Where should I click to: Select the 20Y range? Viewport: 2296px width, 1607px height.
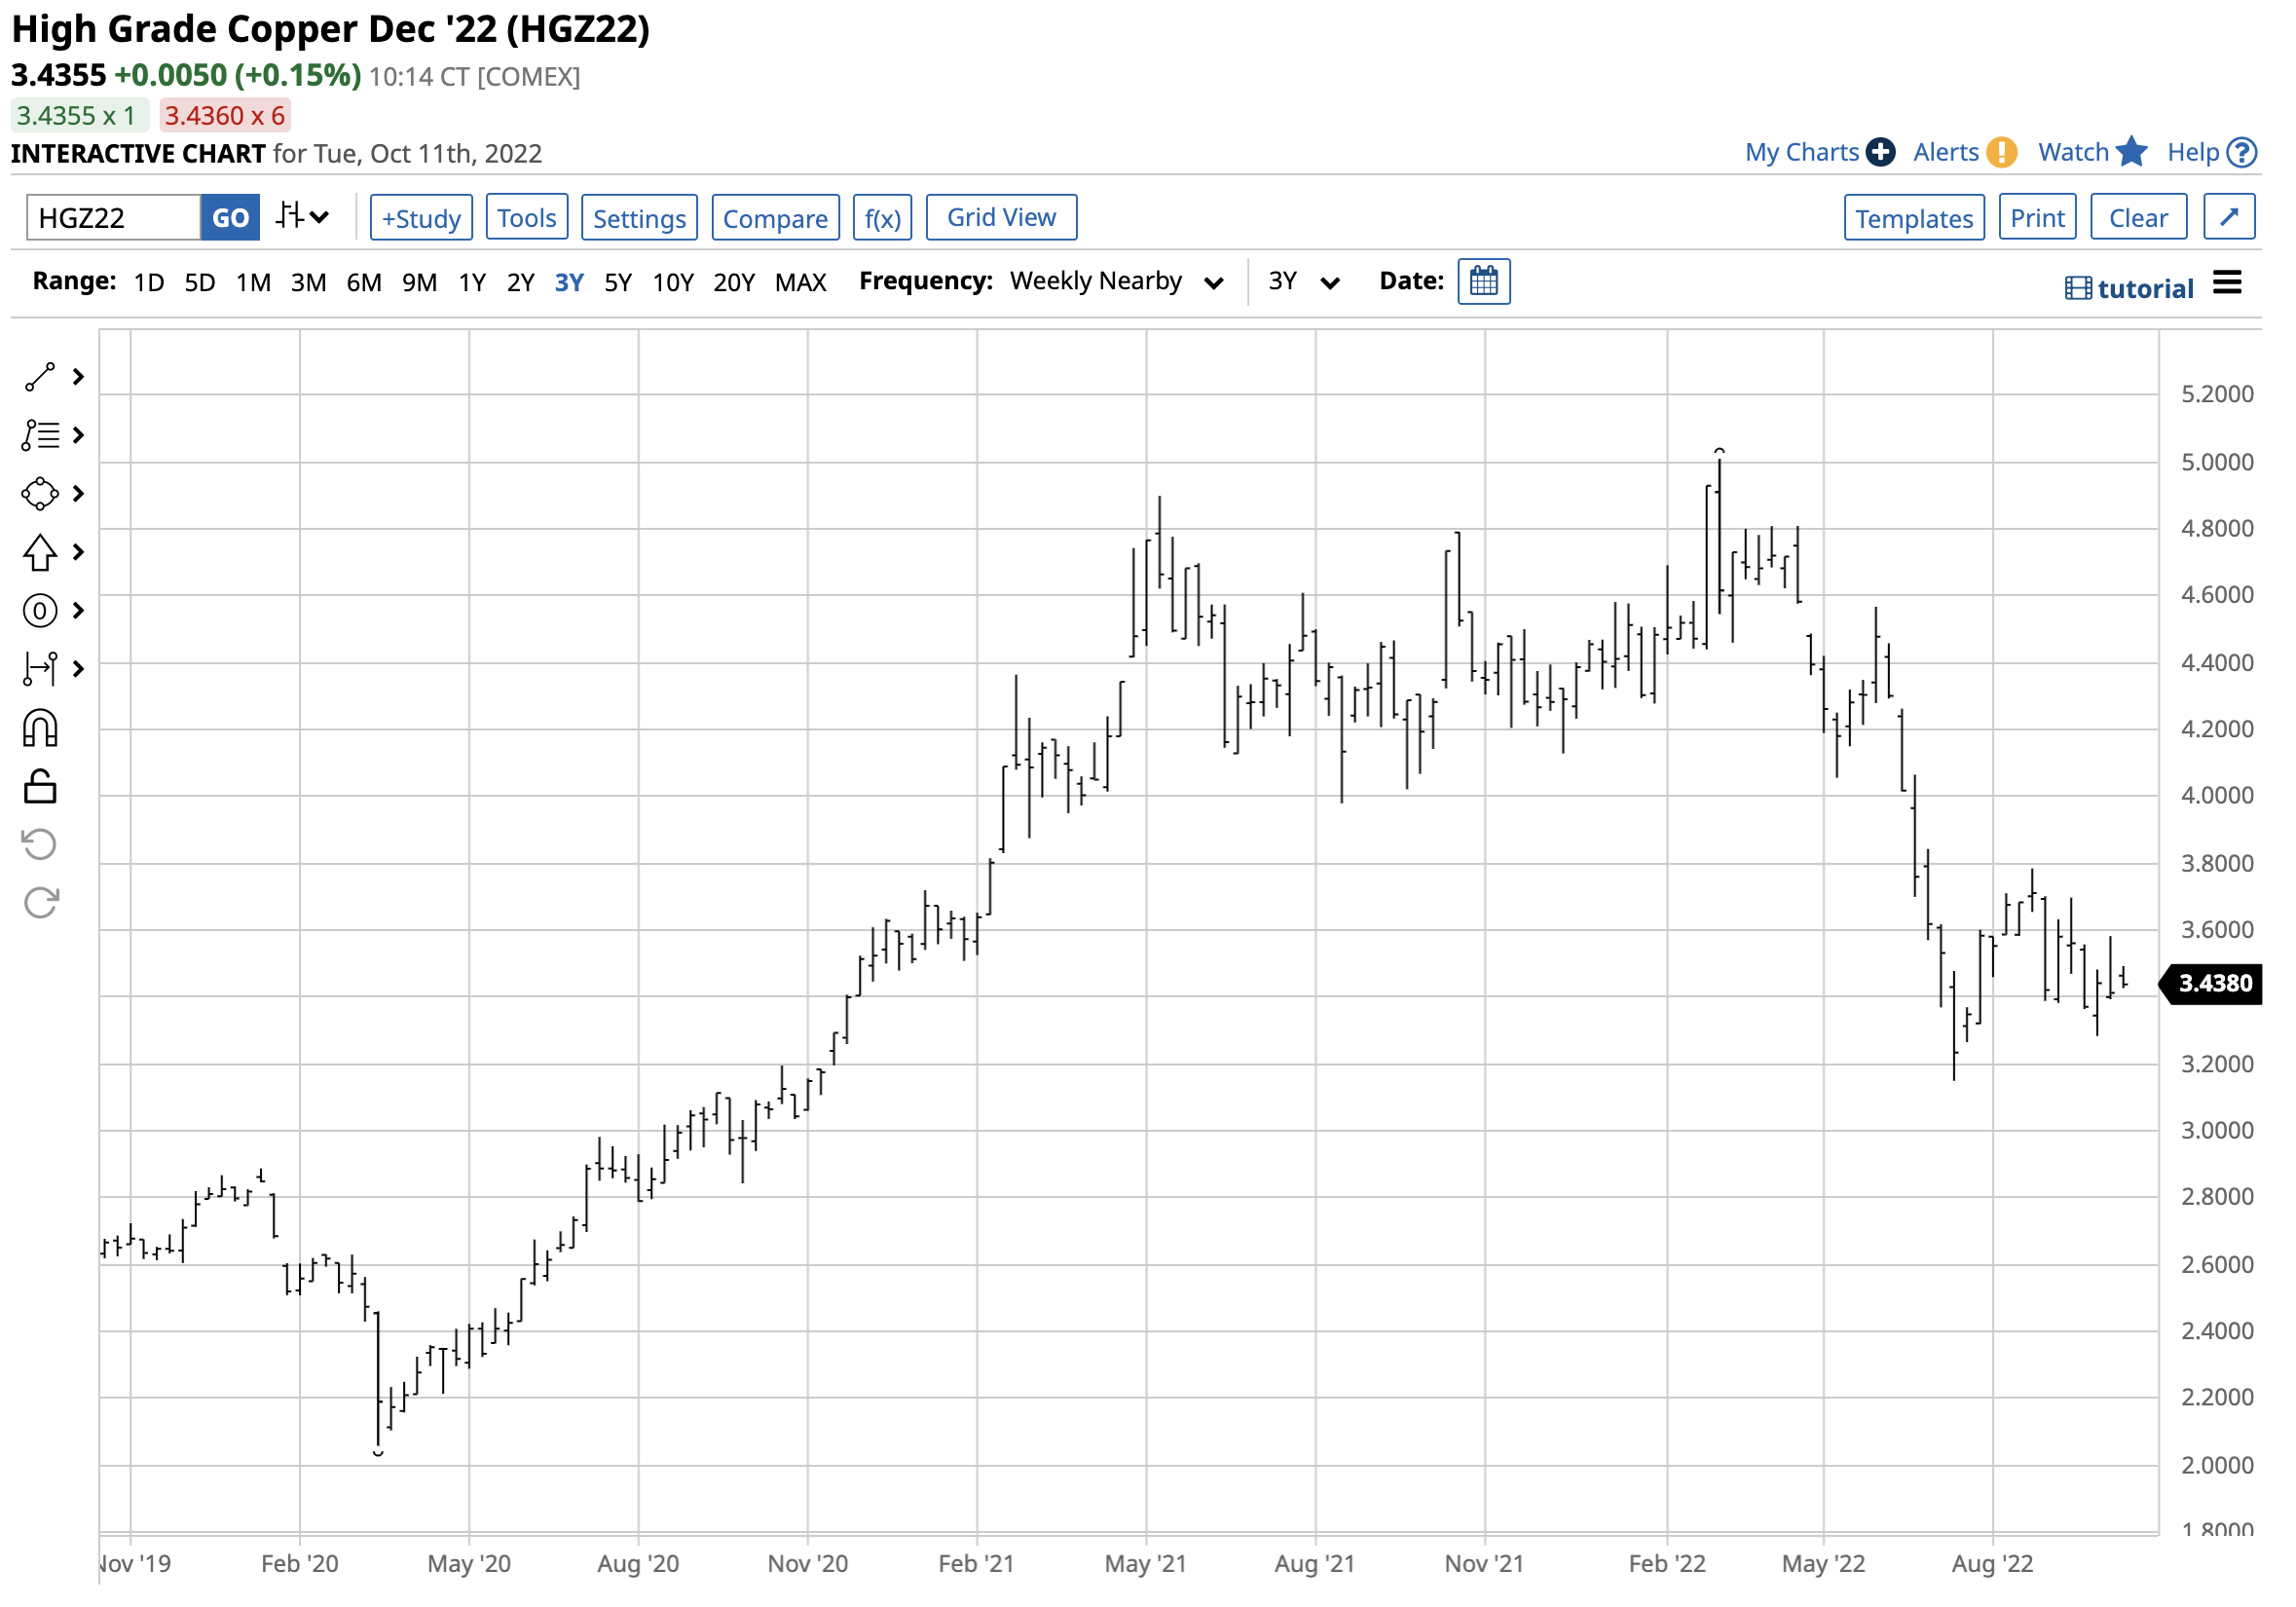pos(733,282)
